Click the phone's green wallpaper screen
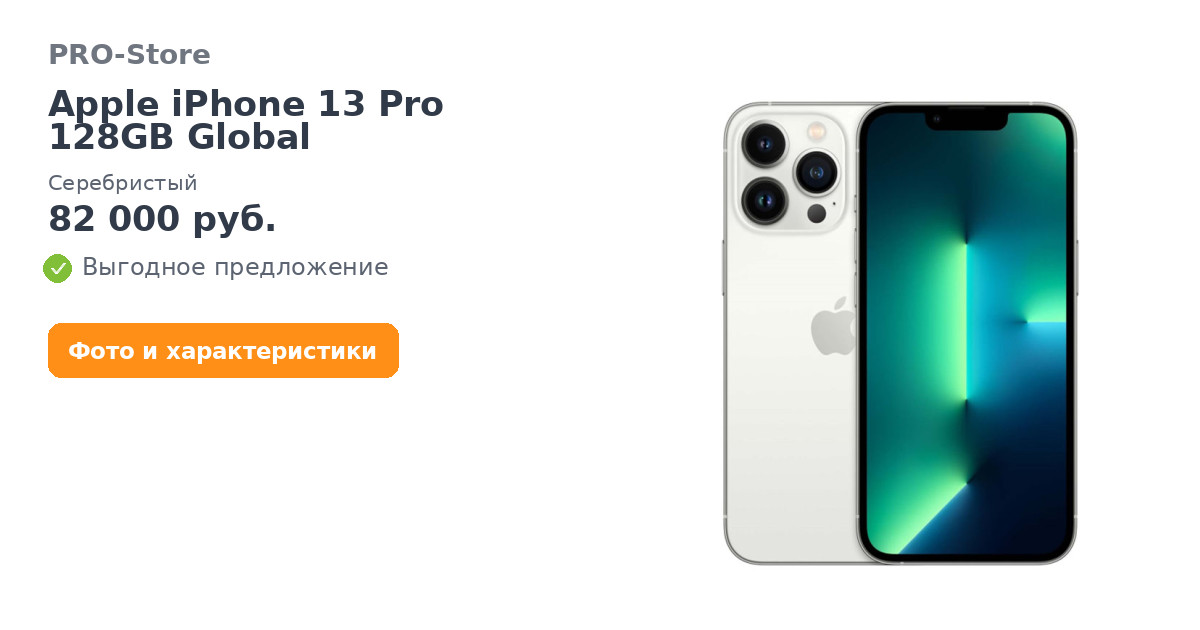The height and width of the screenshot is (630, 1200). pos(966,333)
